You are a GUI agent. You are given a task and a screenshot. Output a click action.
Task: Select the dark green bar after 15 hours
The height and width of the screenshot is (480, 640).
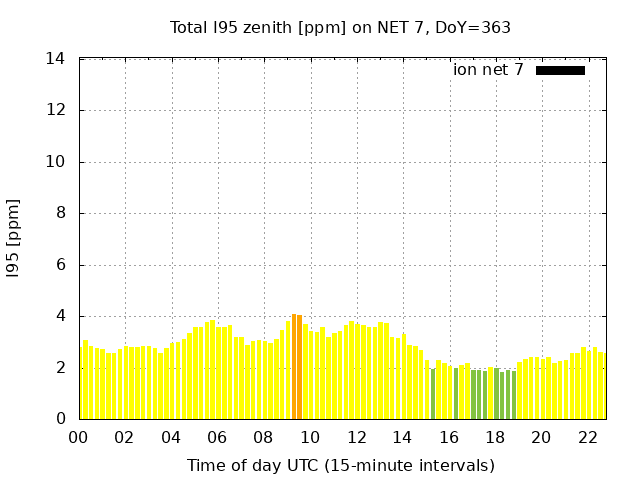click(433, 394)
